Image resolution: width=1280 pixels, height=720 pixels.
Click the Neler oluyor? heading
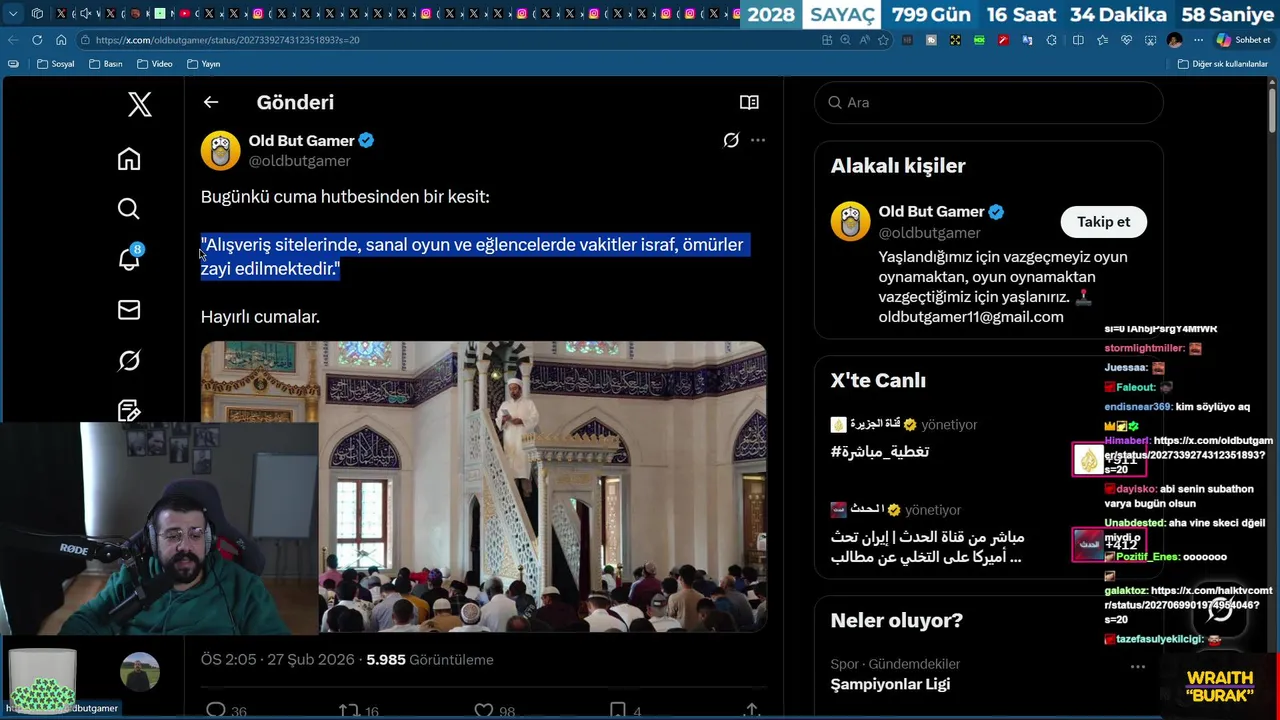(x=896, y=620)
